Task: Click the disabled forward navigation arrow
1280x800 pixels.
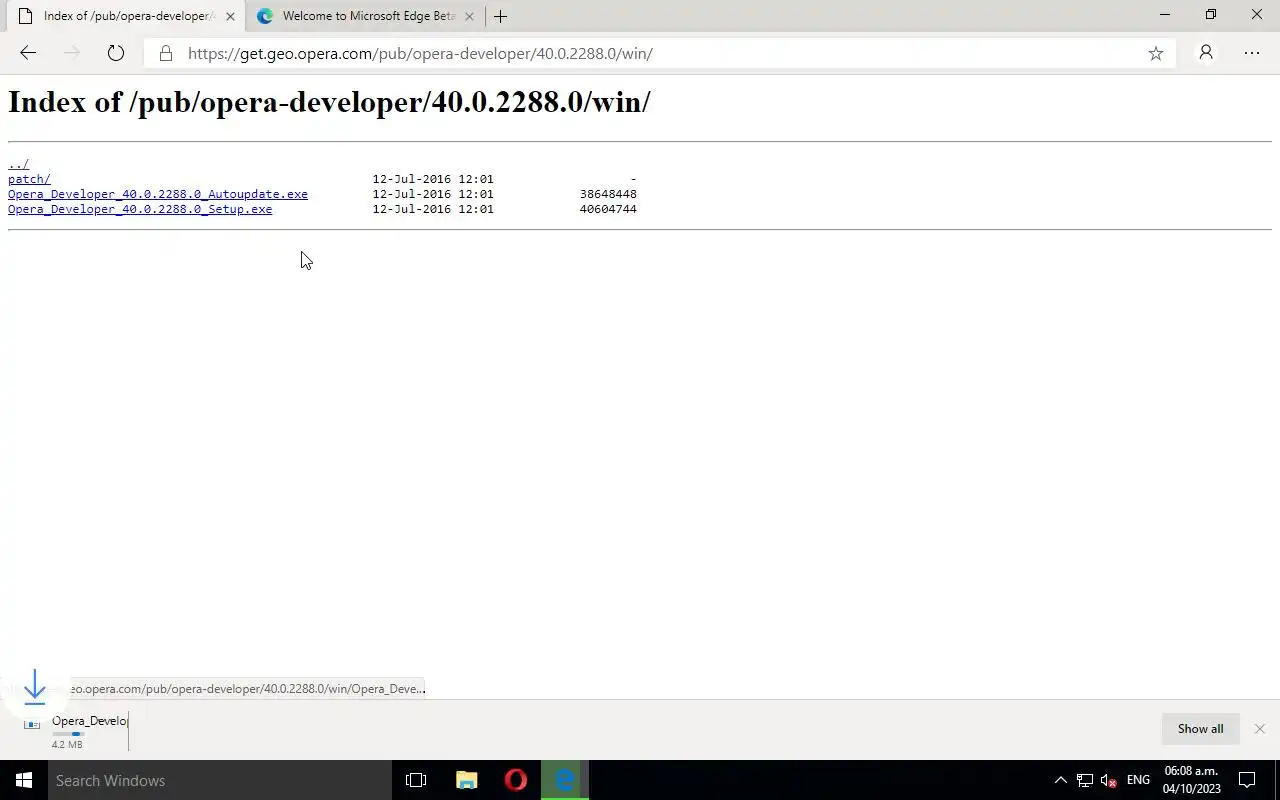Action: pyautogui.click(x=71, y=53)
